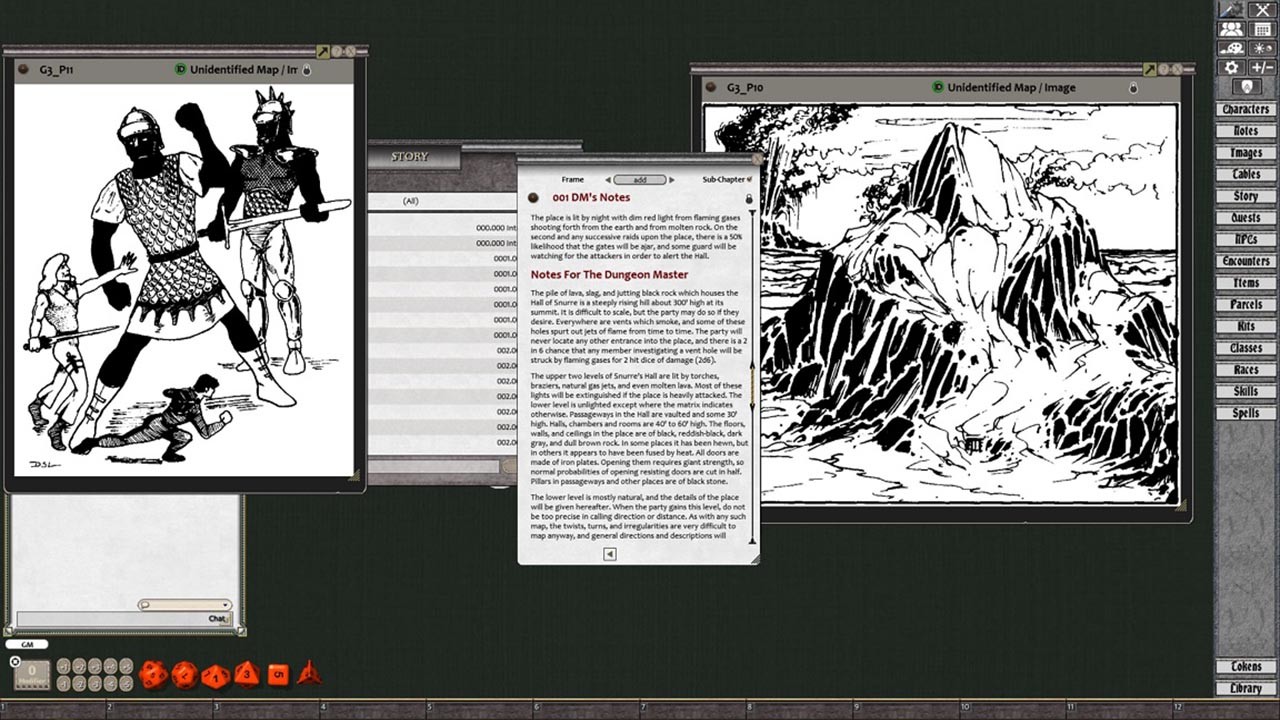
Task: Click the d20 die in dice tray
Action: pos(153,675)
